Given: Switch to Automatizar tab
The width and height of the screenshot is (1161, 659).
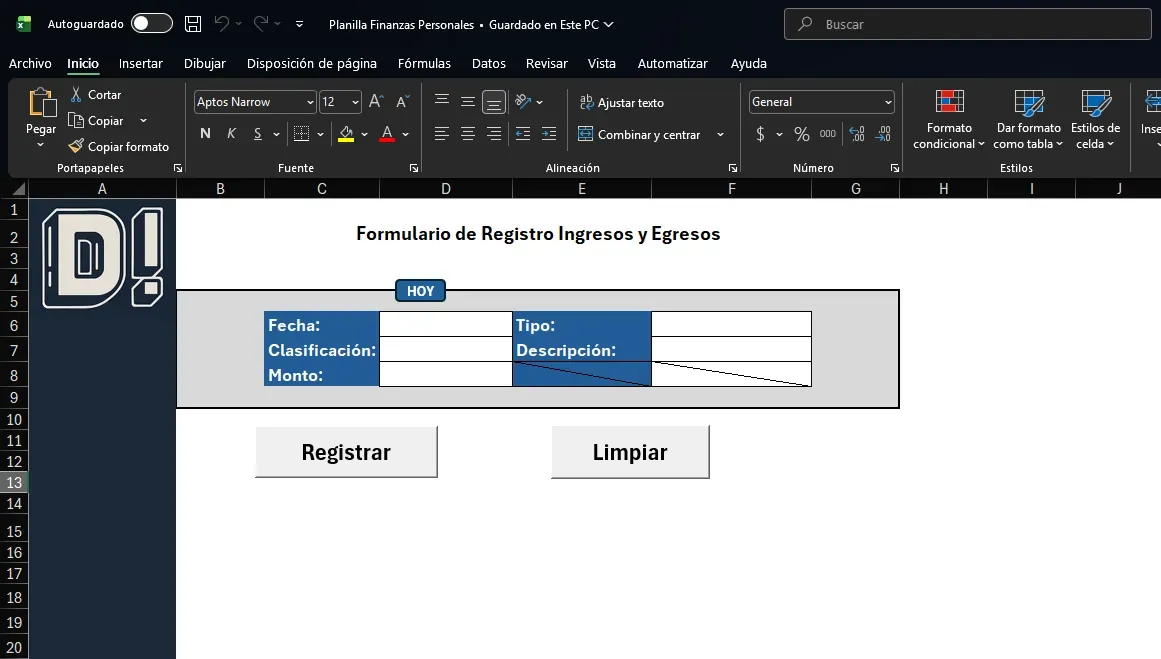Looking at the screenshot, I should [x=672, y=64].
